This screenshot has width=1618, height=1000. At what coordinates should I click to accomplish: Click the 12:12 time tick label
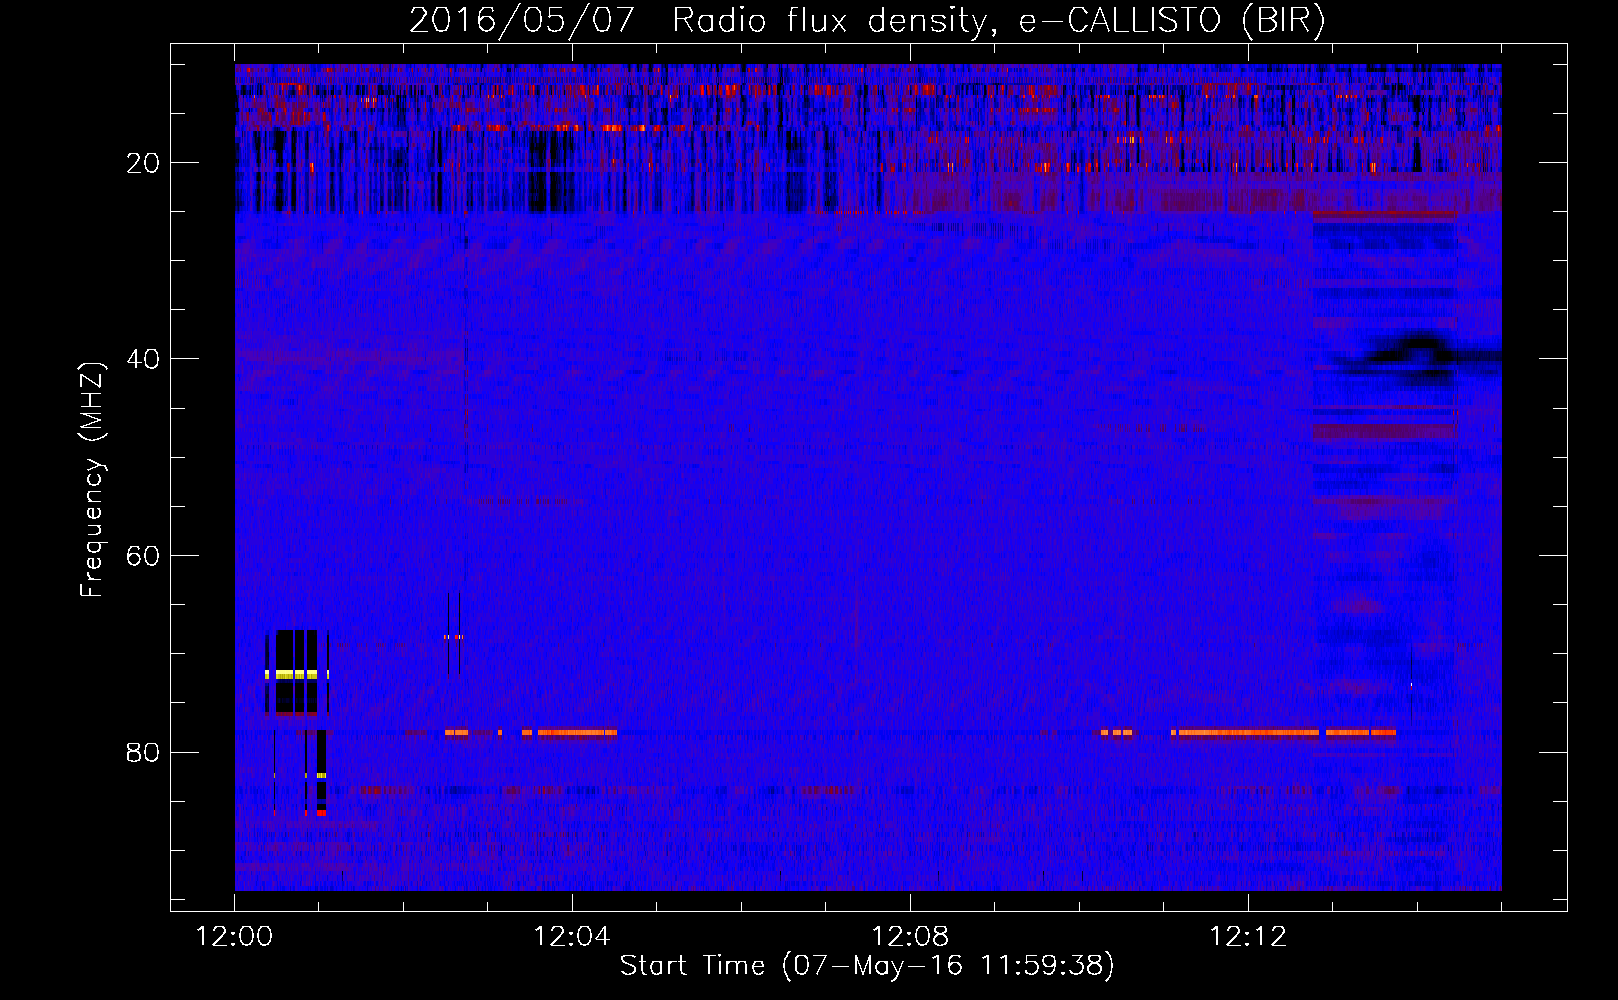point(1248,937)
